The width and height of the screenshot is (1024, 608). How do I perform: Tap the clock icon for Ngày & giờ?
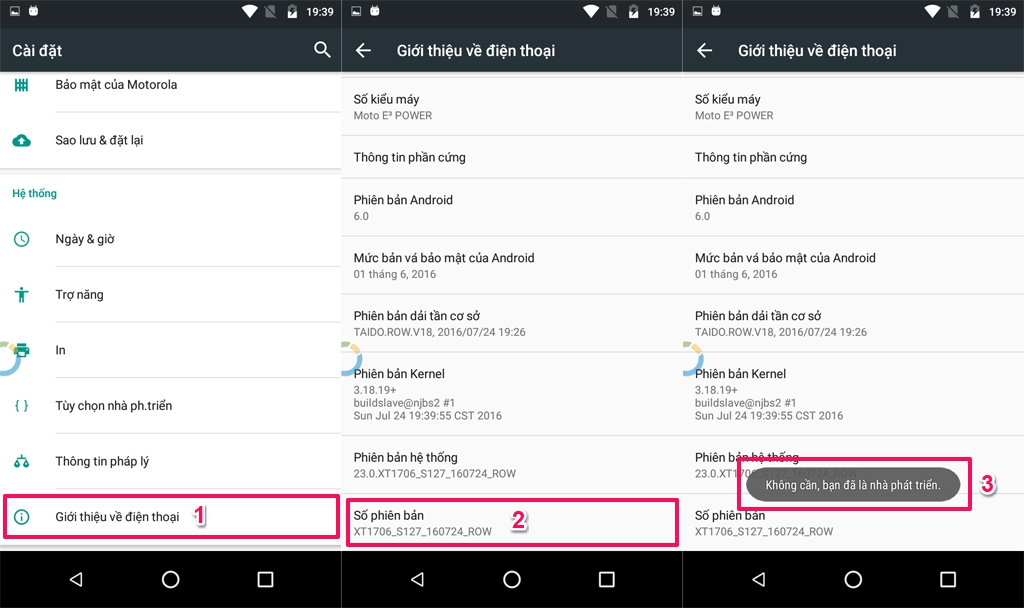22,239
